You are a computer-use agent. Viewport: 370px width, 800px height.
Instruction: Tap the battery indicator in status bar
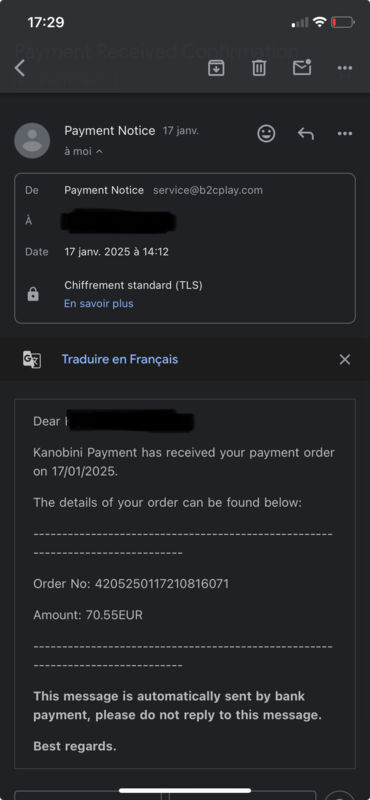(342, 22)
